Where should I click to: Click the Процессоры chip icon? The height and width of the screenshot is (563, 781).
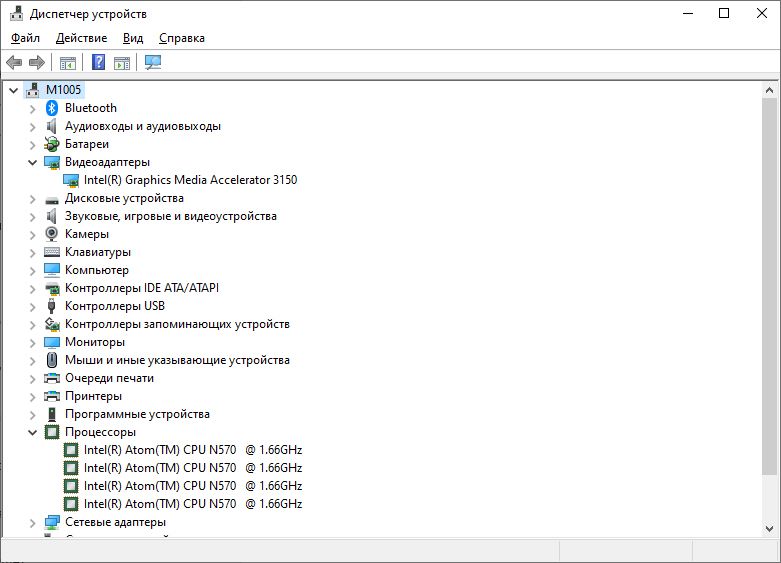pos(52,432)
